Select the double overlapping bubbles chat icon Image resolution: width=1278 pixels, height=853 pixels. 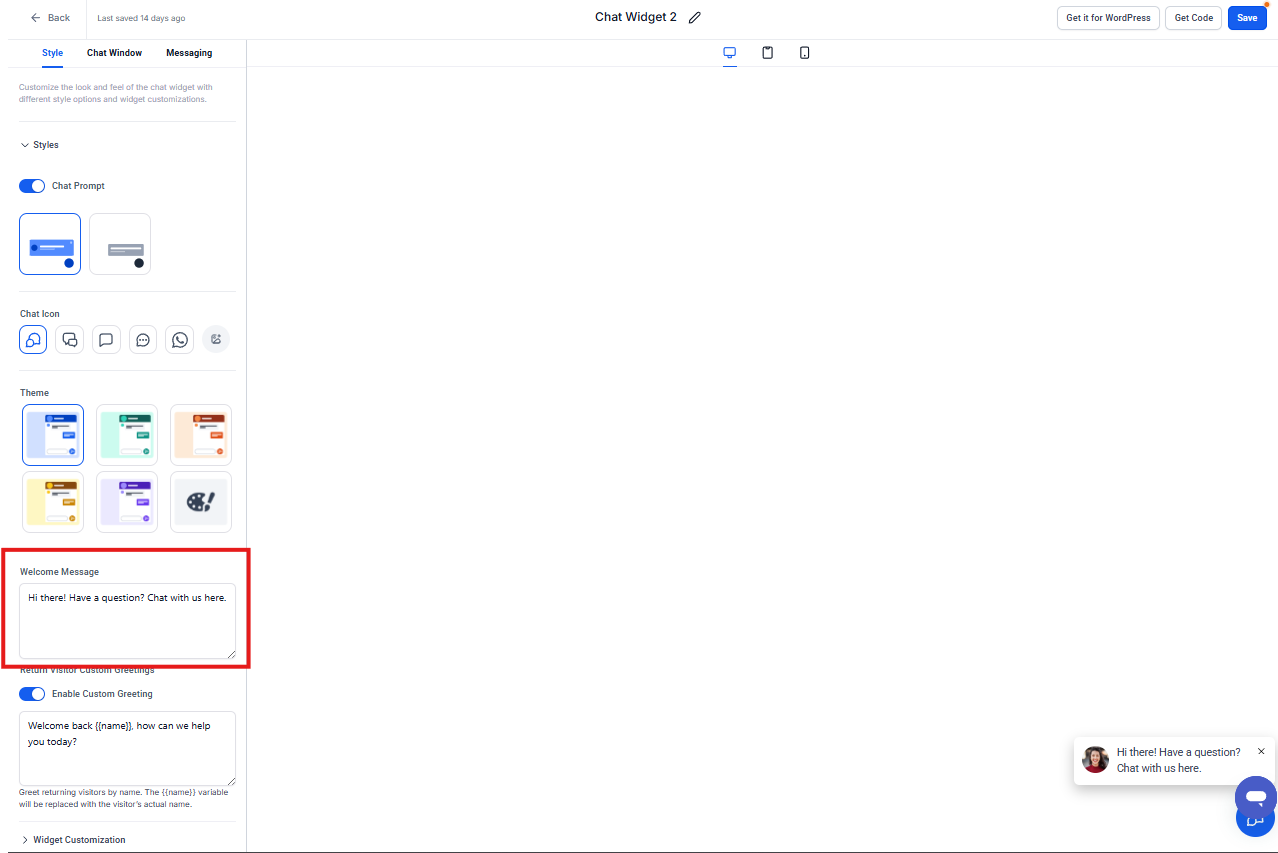click(x=69, y=340)
